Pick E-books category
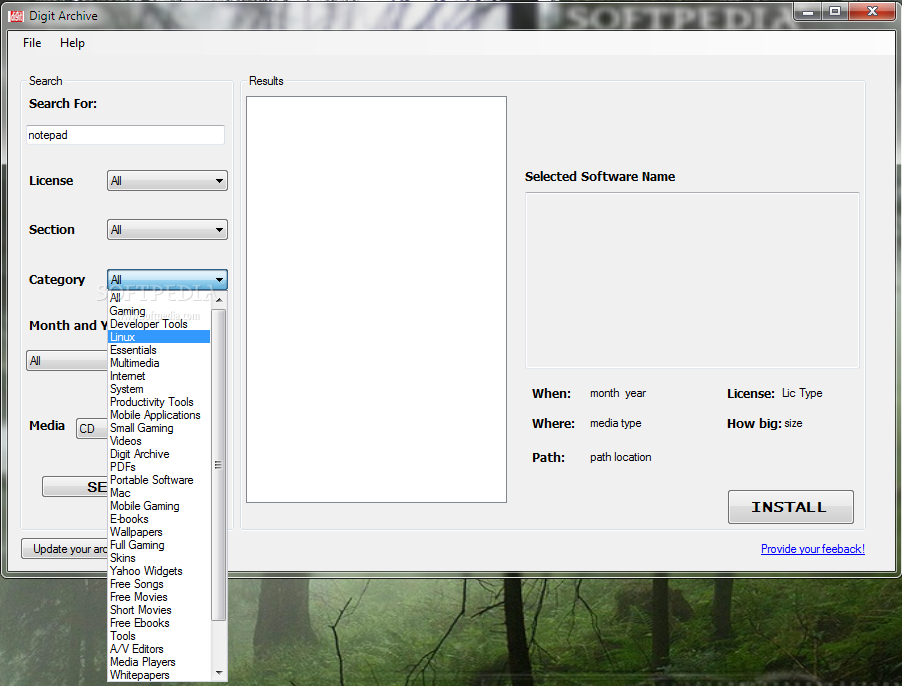 [x=159, y=519]
